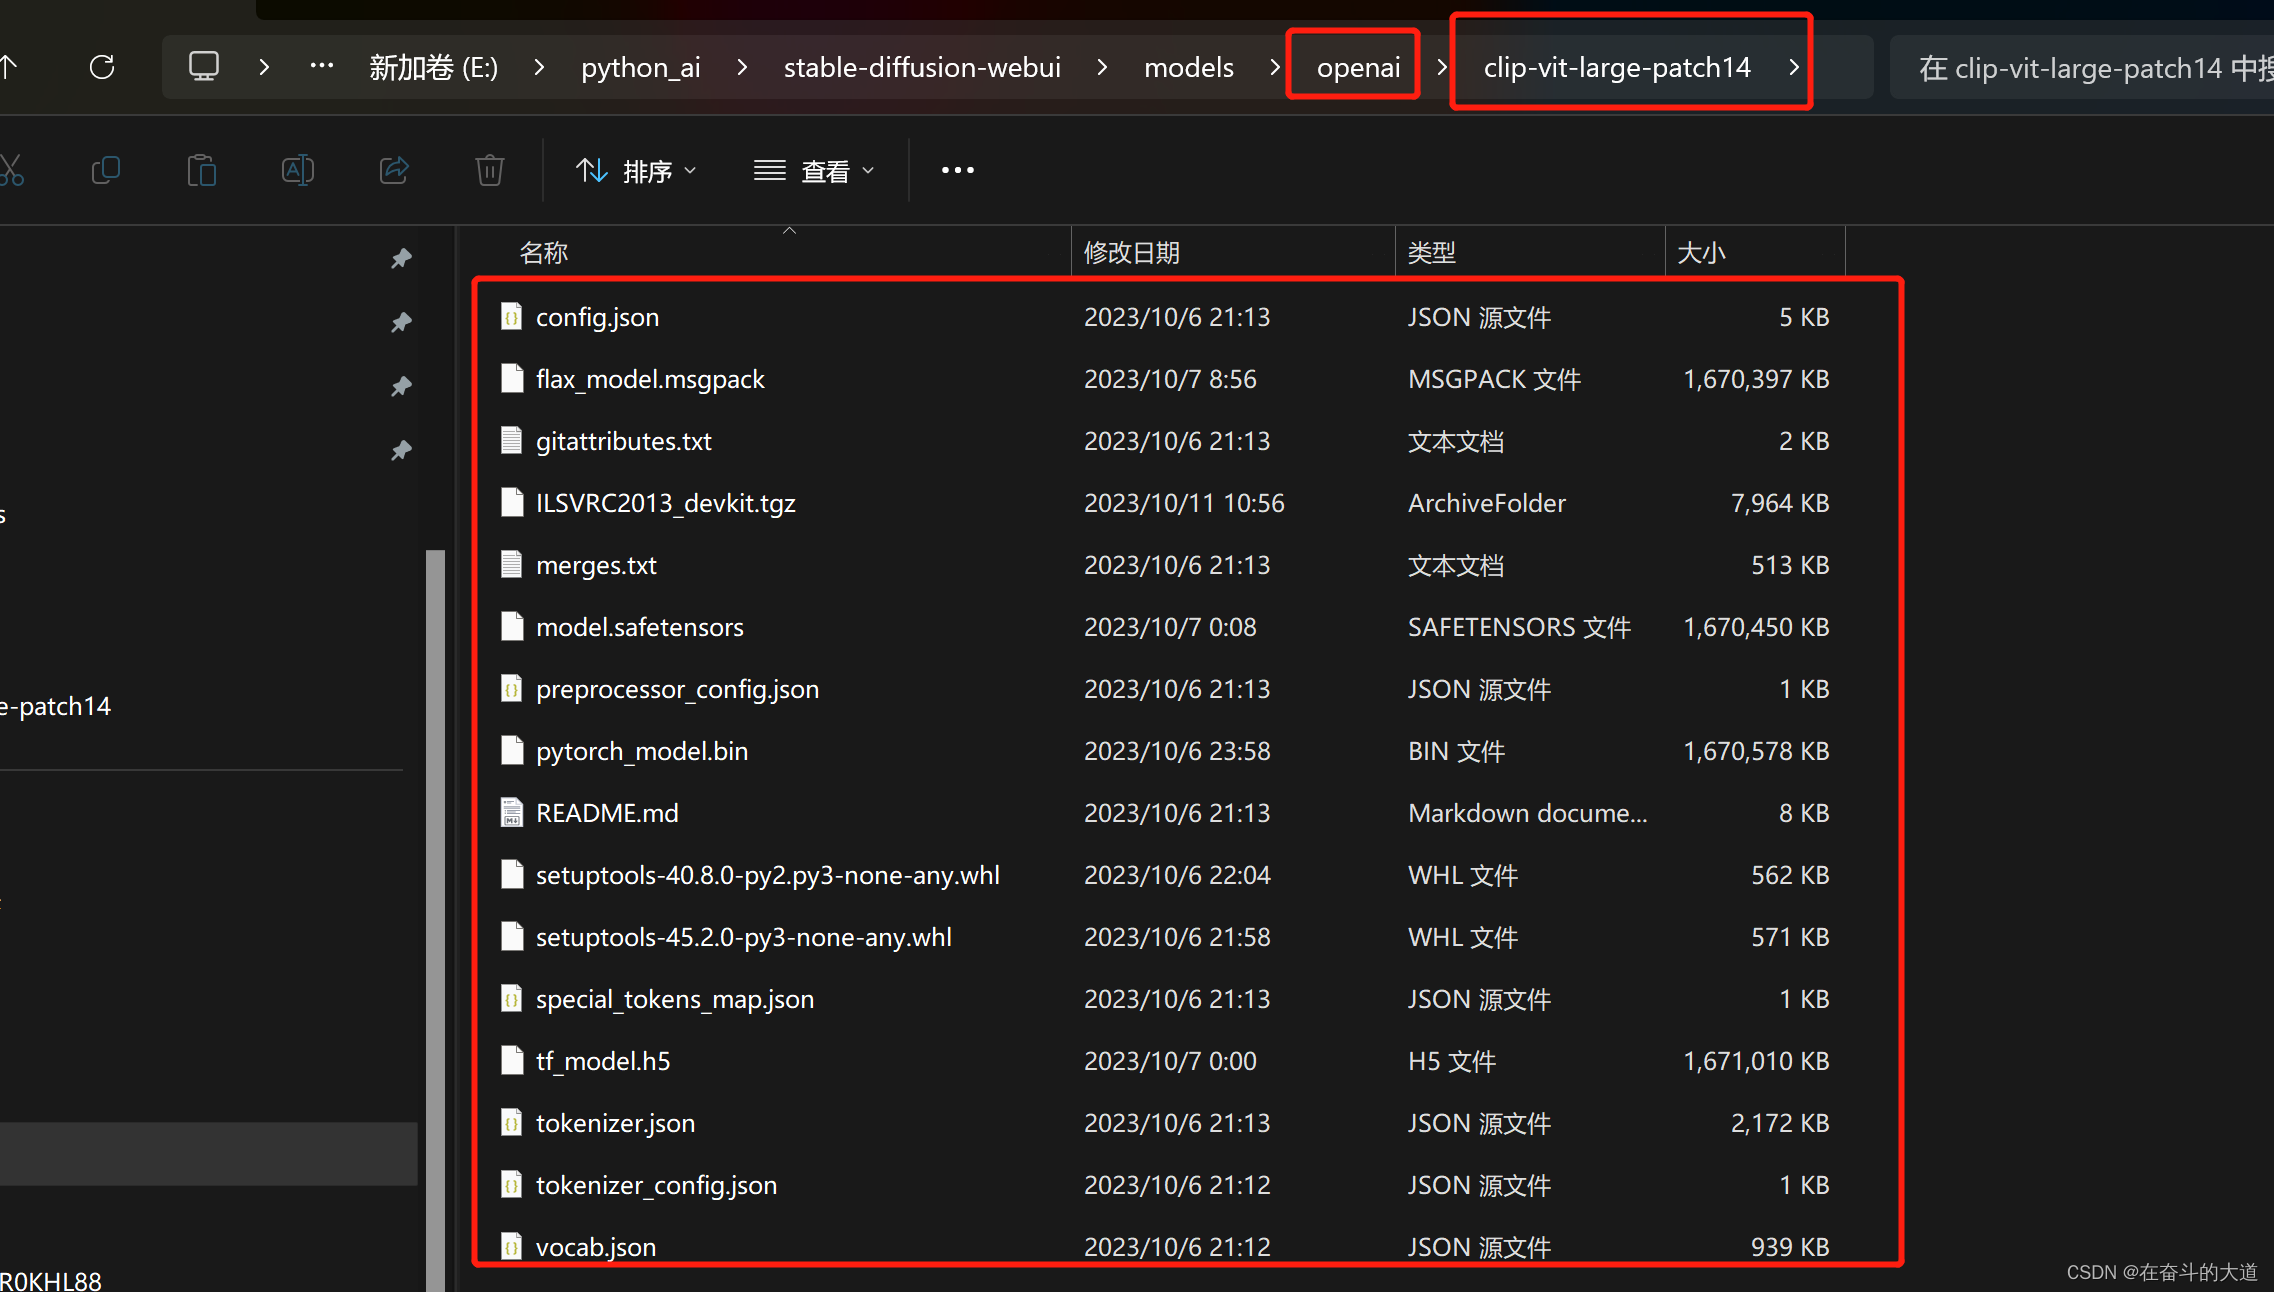Click the Cut scissors icon

pos(12,170)
